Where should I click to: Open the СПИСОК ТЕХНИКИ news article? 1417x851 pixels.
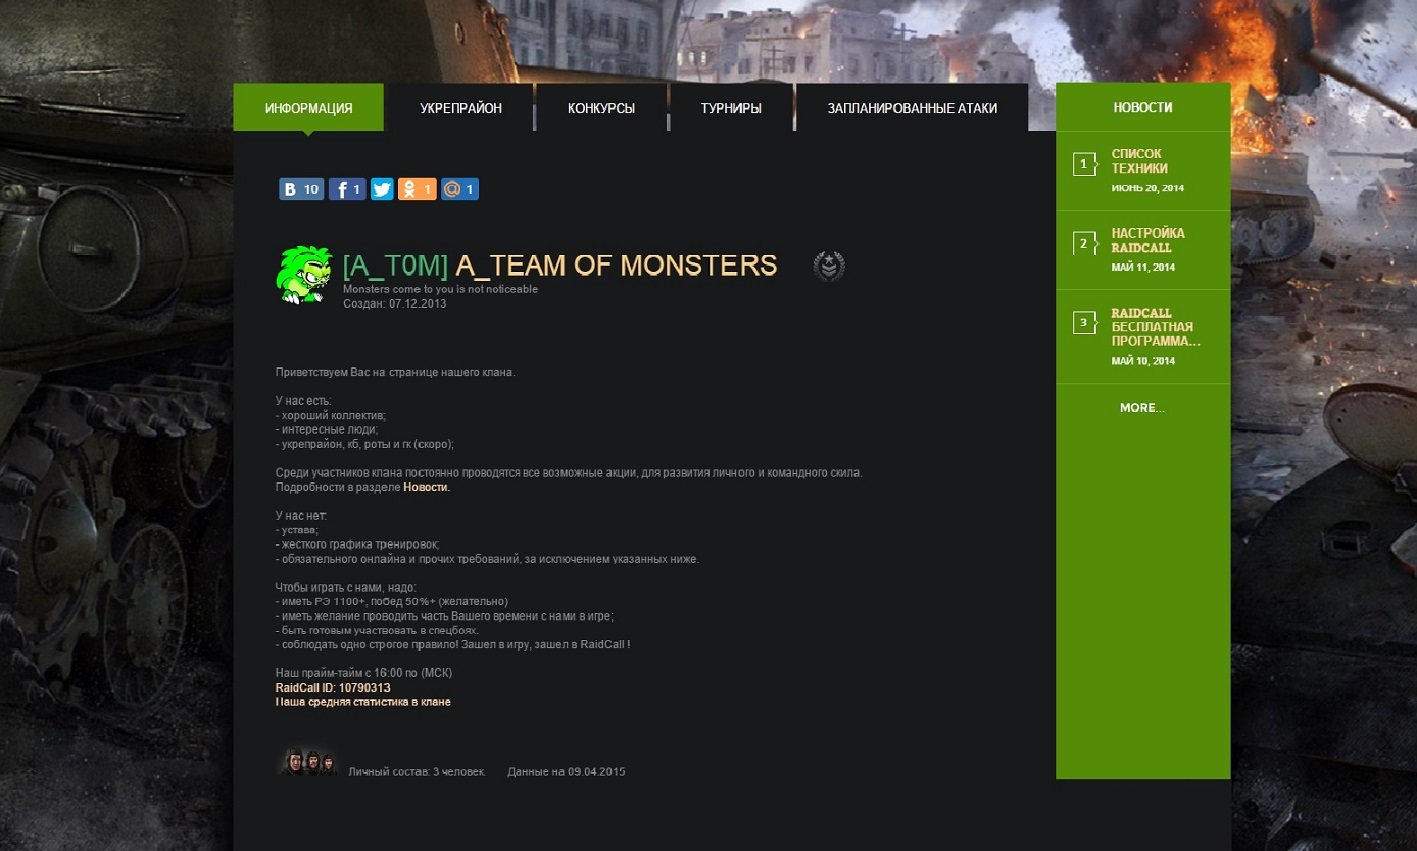coord(1140,161)
